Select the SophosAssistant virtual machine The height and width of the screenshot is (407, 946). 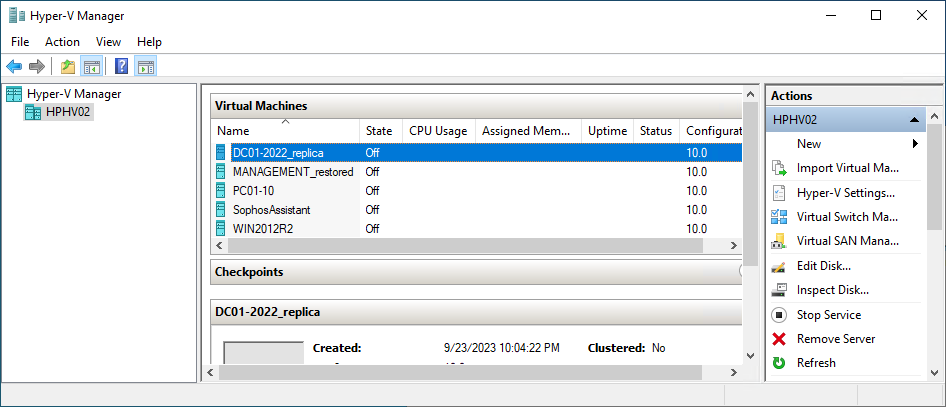pyautogui.click(x=271, y=210)
